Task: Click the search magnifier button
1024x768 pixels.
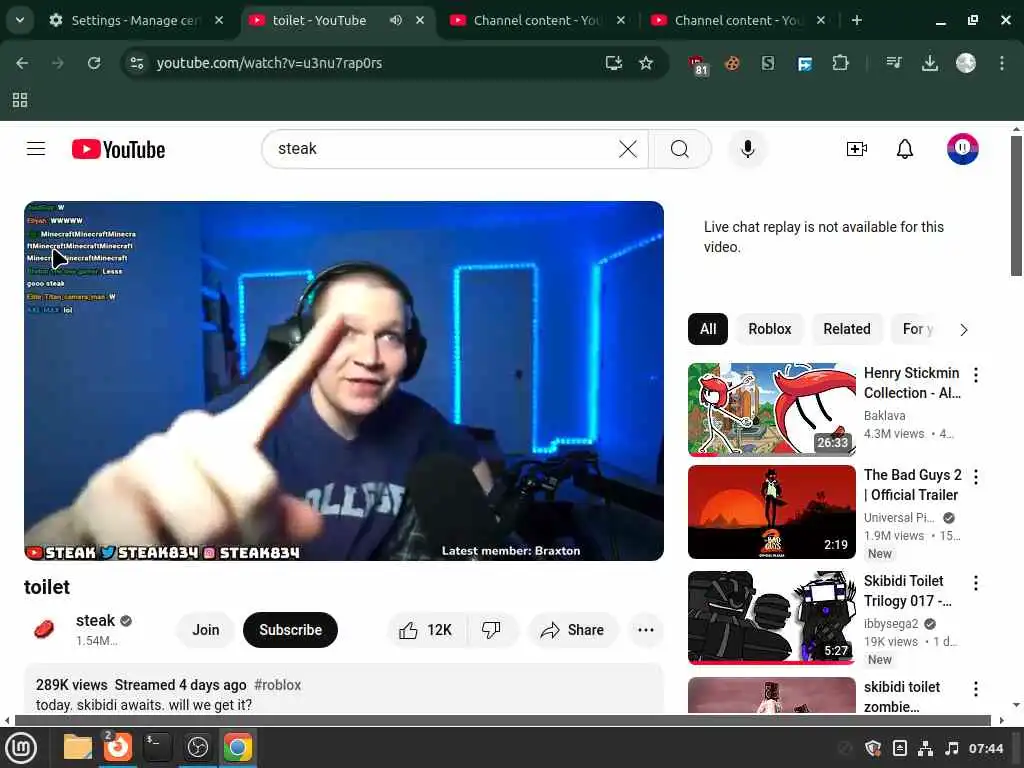Action: pyautogui.click(x=680, y=150)
